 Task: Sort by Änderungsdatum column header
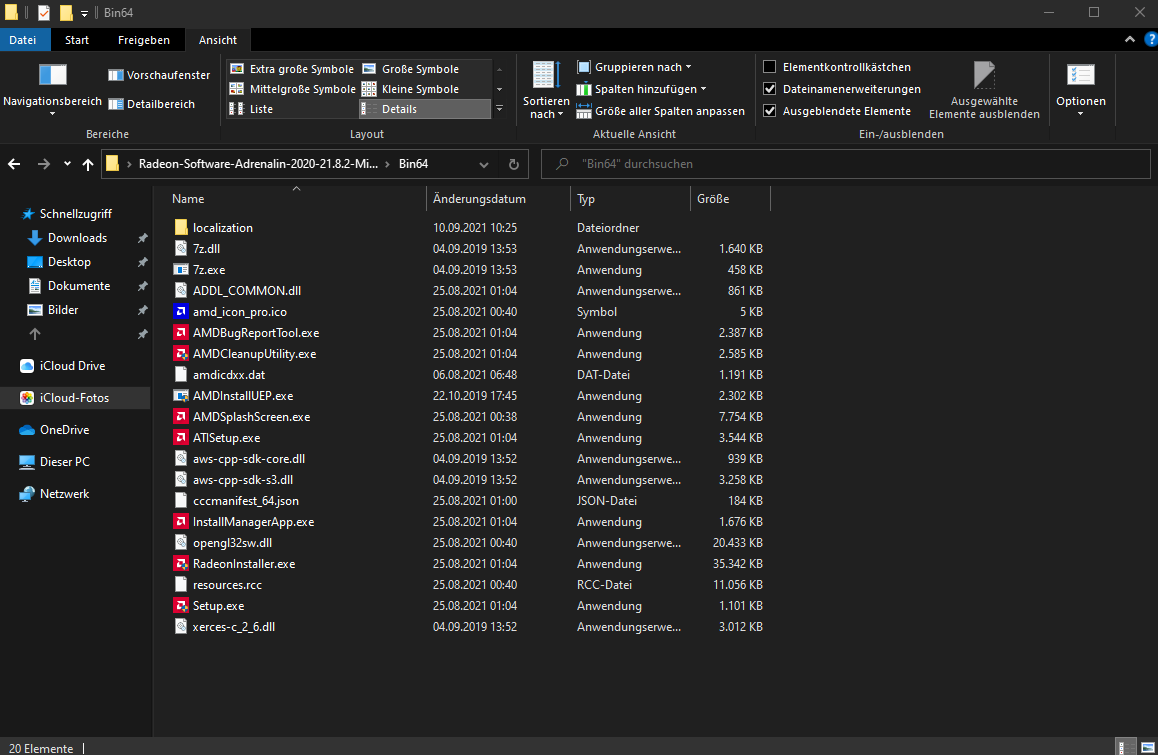(x=499, y=199)
